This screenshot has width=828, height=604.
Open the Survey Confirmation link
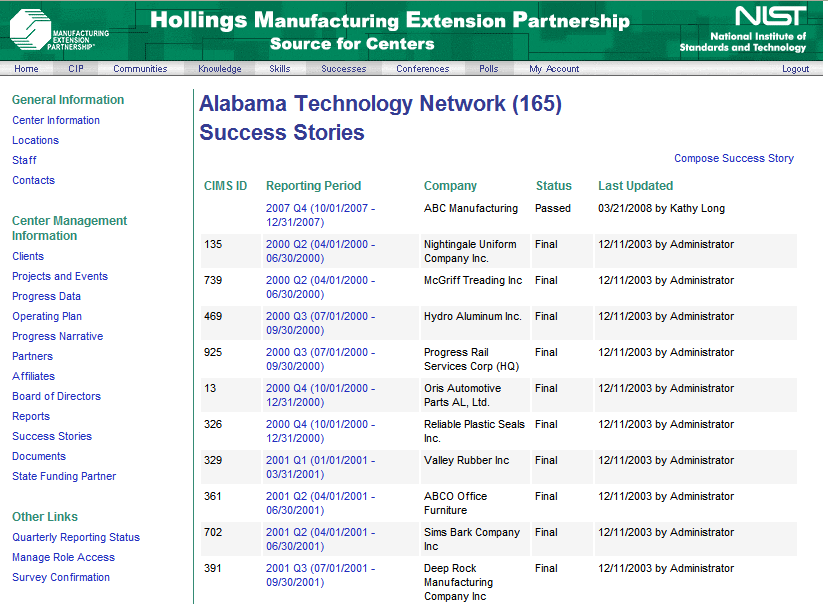(x=61, y=578)
